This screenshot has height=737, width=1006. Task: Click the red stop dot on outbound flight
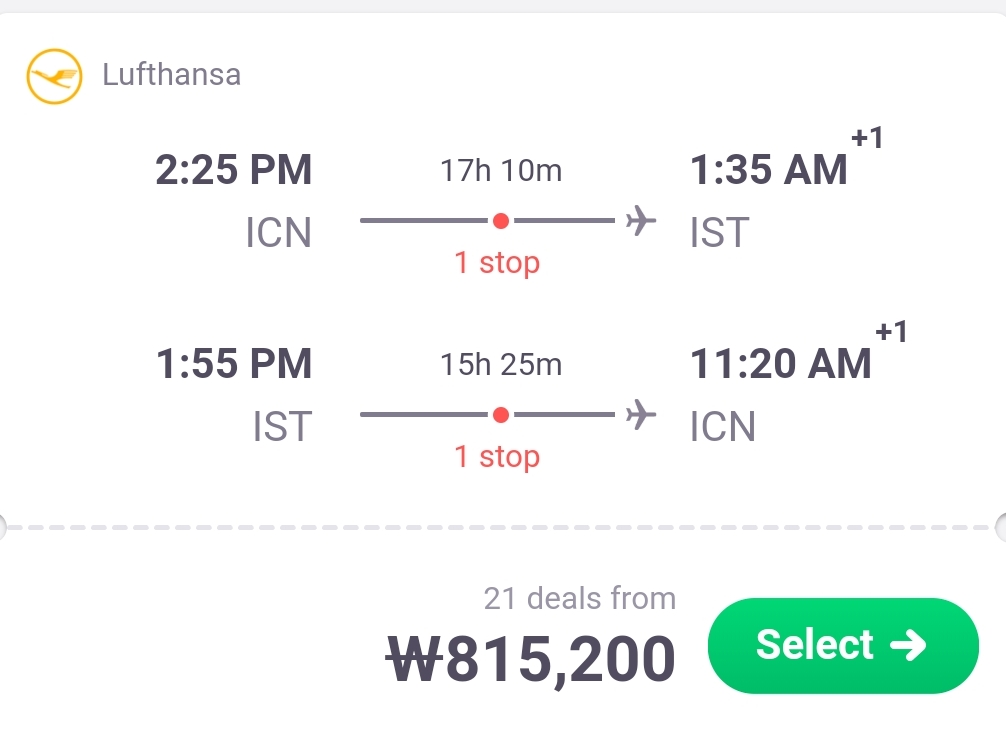point(501,220)
